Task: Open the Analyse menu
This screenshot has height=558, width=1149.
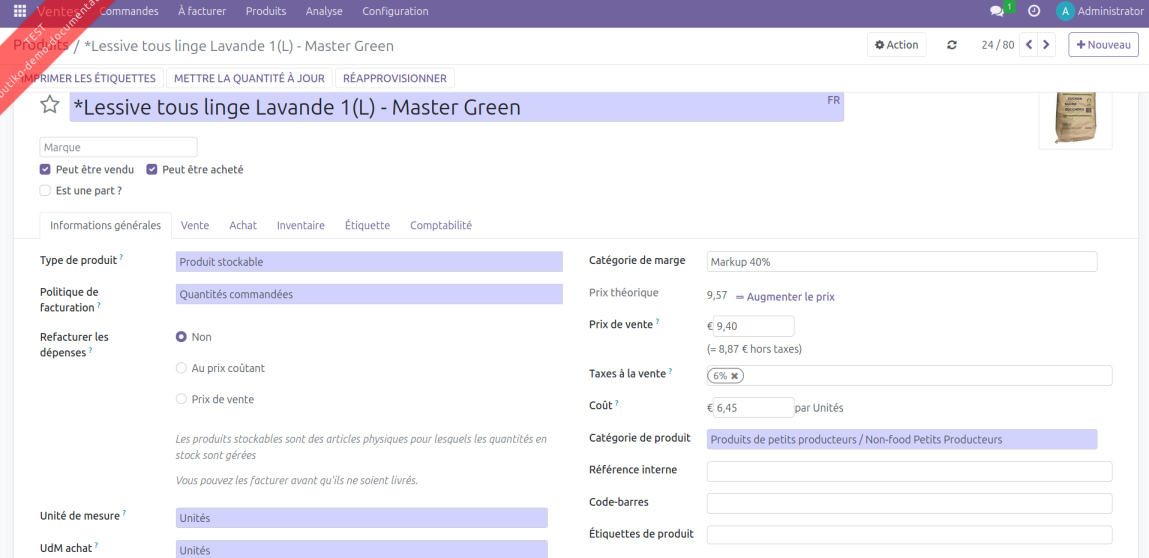Action: coord(325,11)
